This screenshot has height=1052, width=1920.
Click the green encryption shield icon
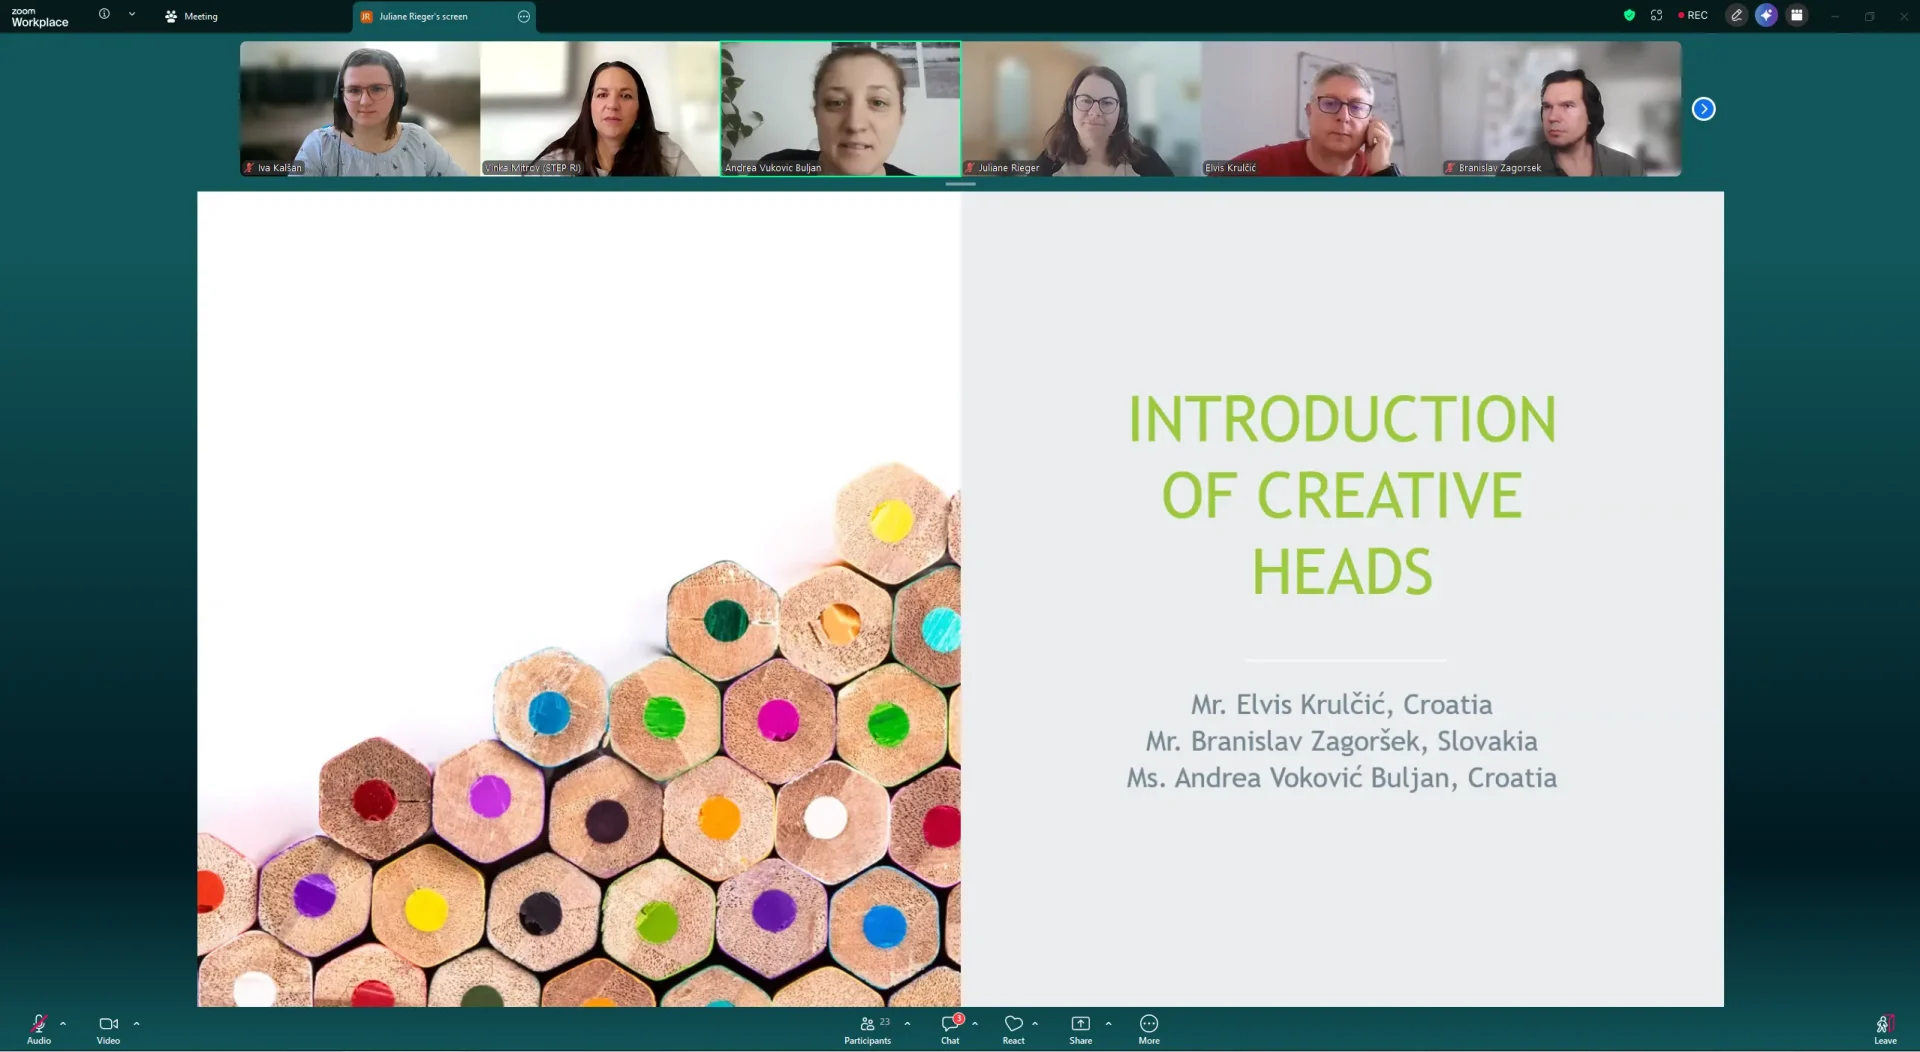1629,15
